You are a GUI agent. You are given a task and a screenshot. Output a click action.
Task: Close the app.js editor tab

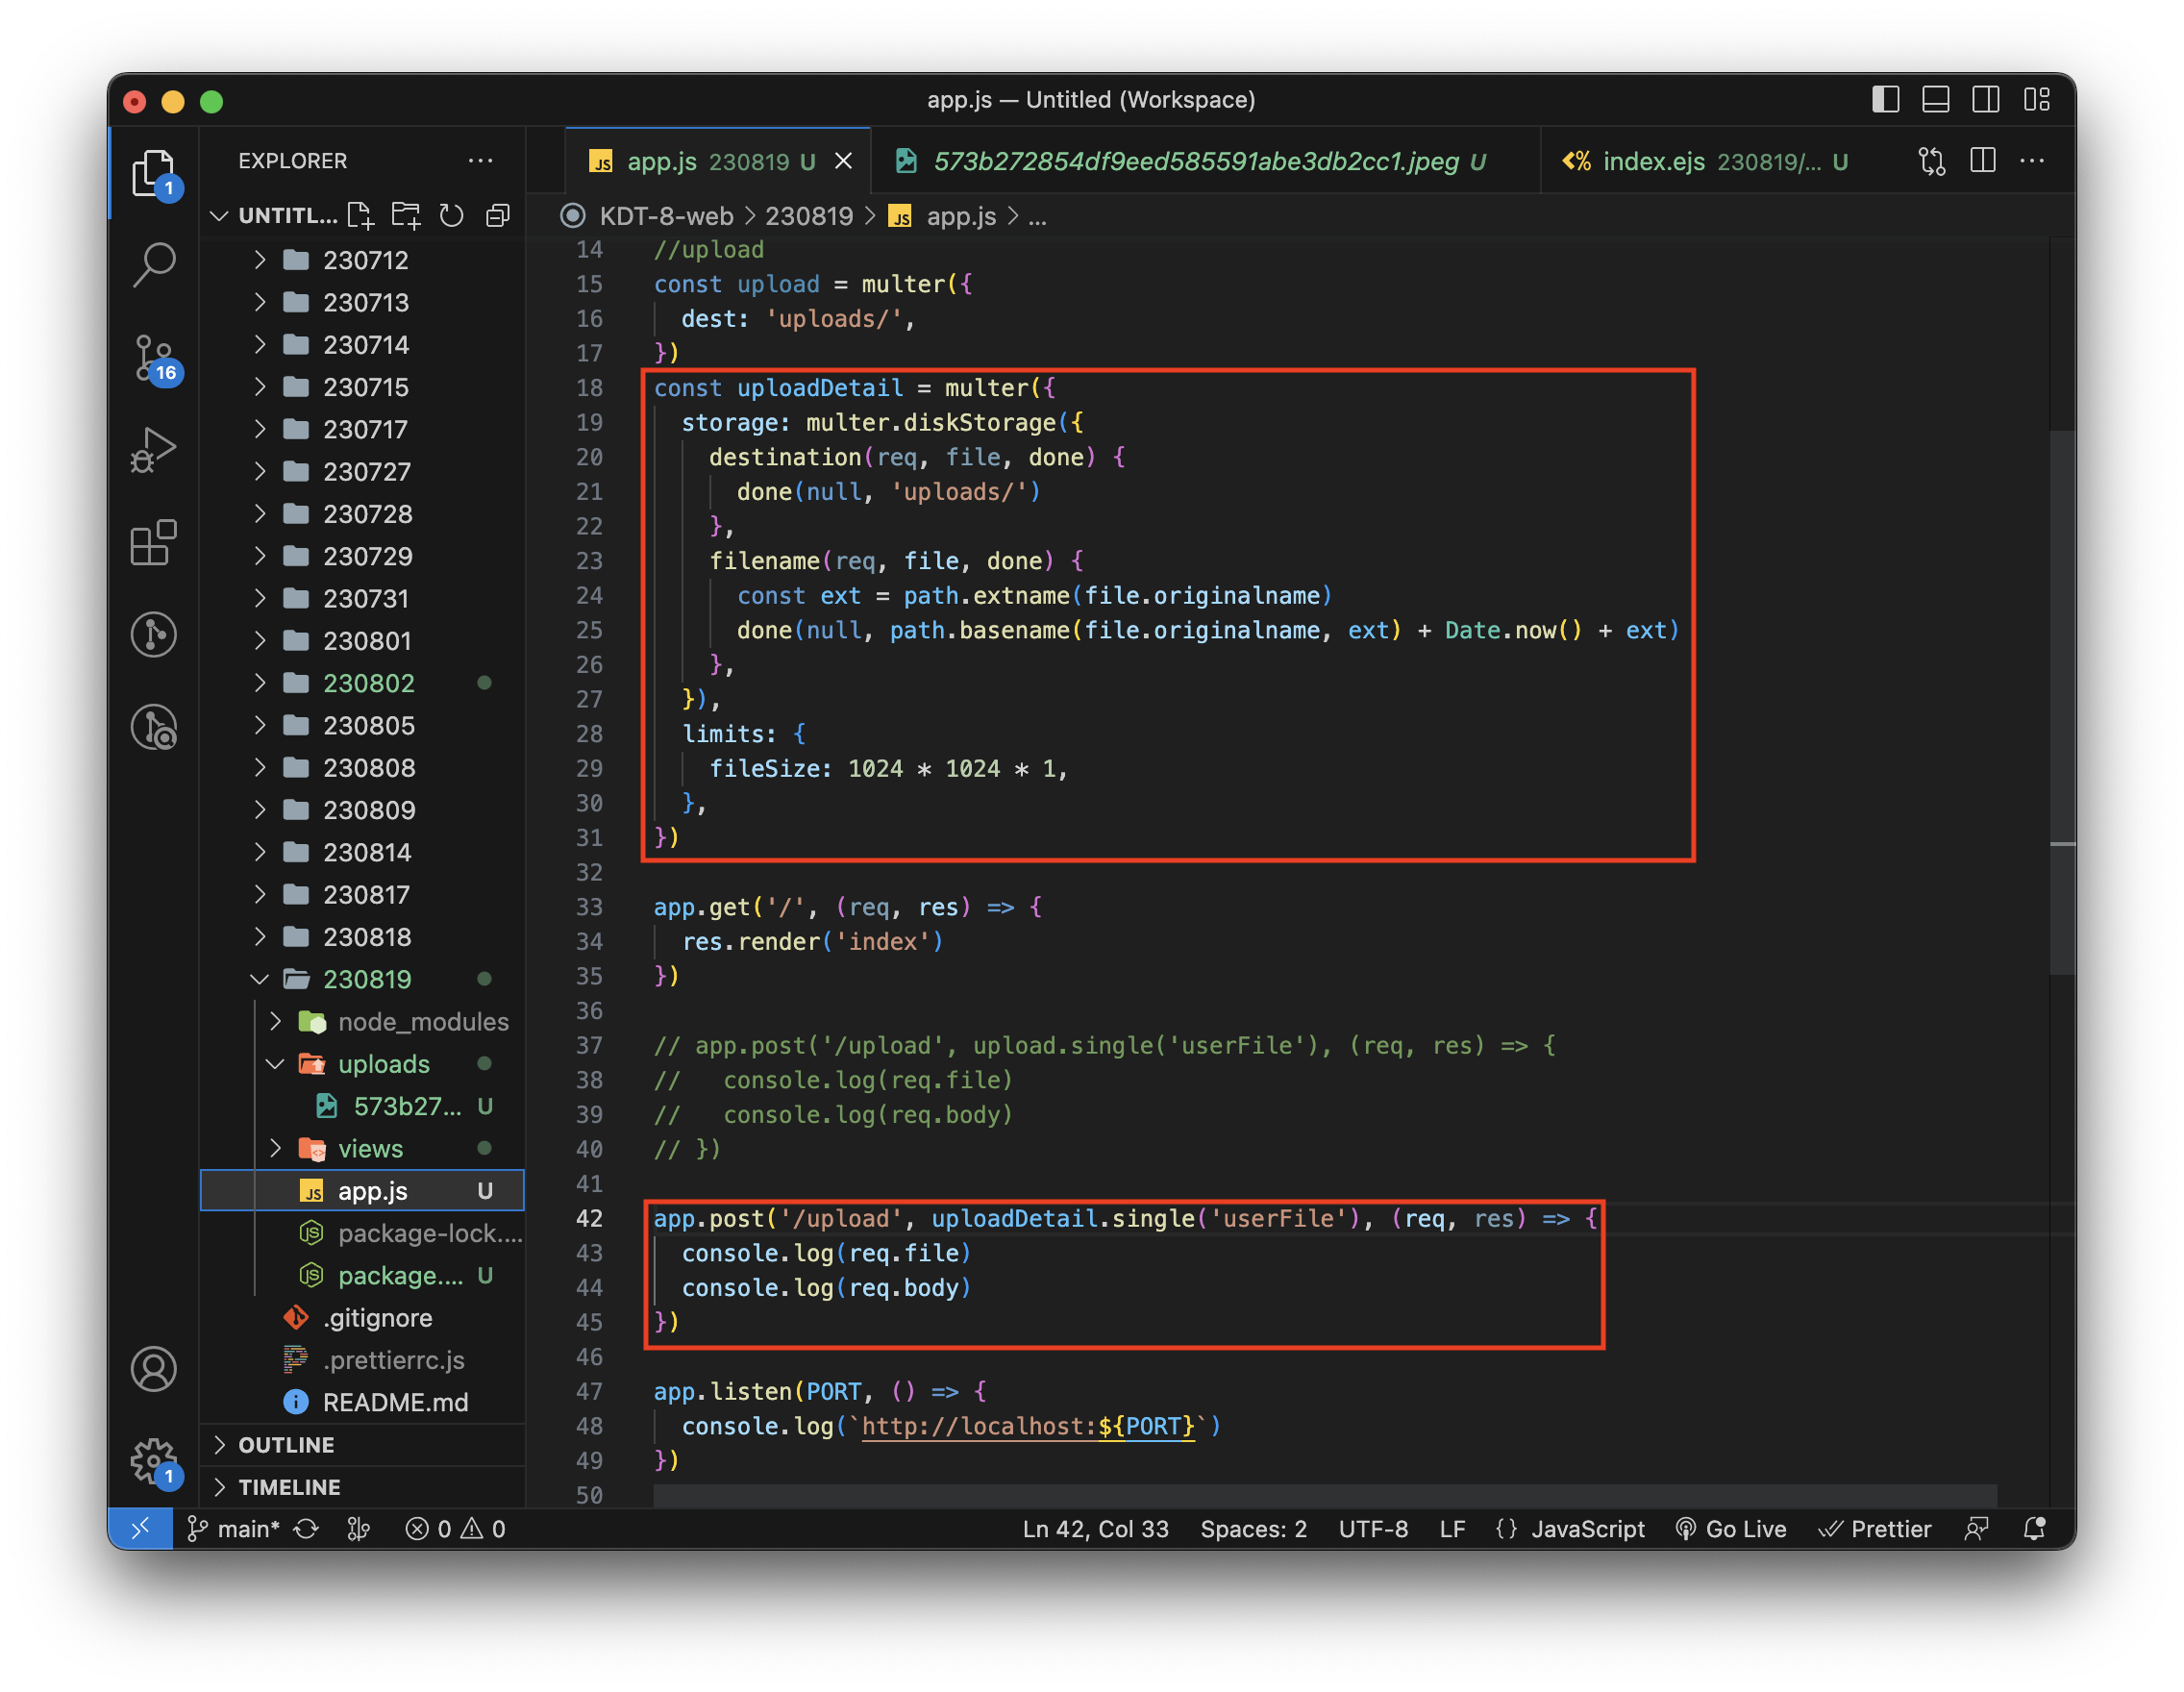(844, 161)
